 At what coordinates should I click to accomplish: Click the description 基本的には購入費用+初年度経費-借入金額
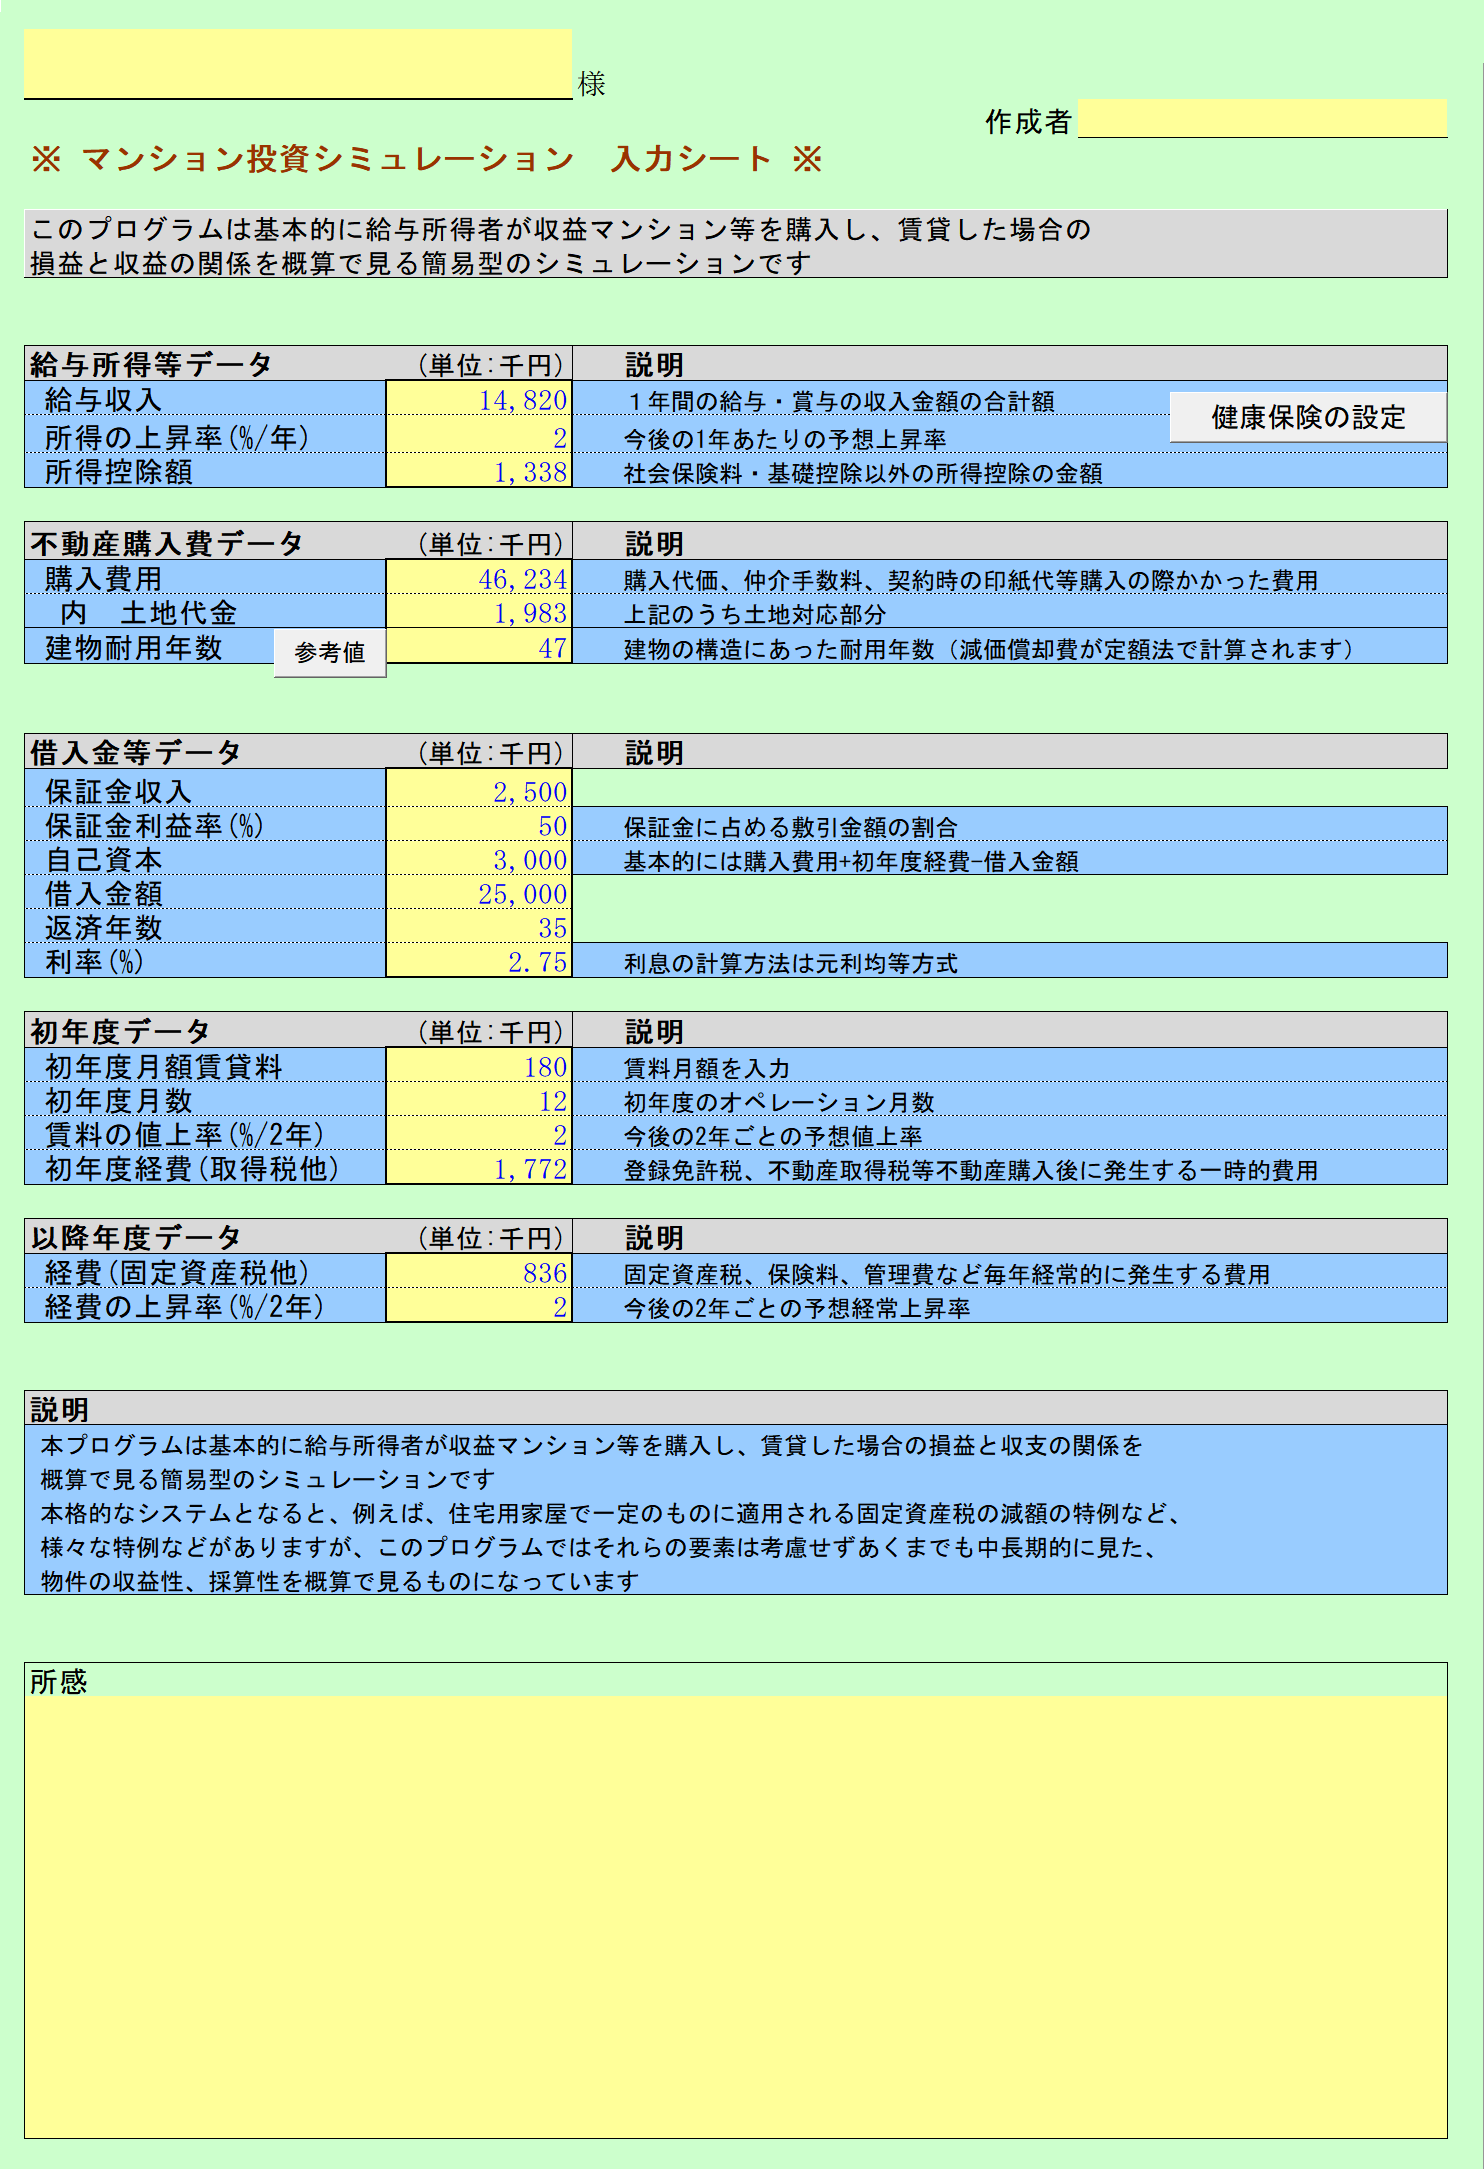click(x=851, y=861)
